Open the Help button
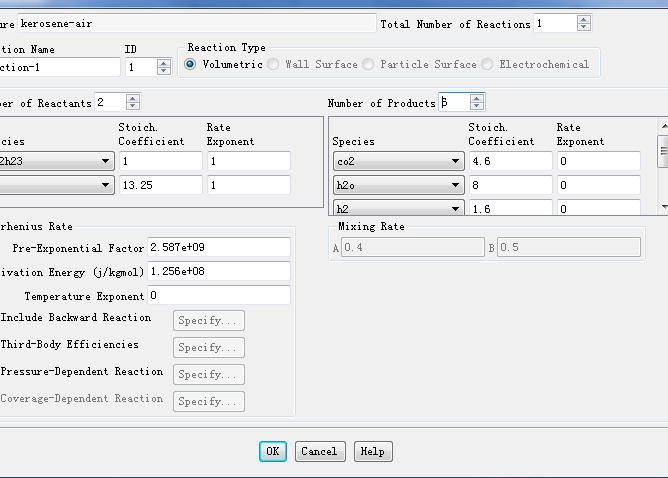The height and width of the screenshot is (478, 668). tap(373, 451)
